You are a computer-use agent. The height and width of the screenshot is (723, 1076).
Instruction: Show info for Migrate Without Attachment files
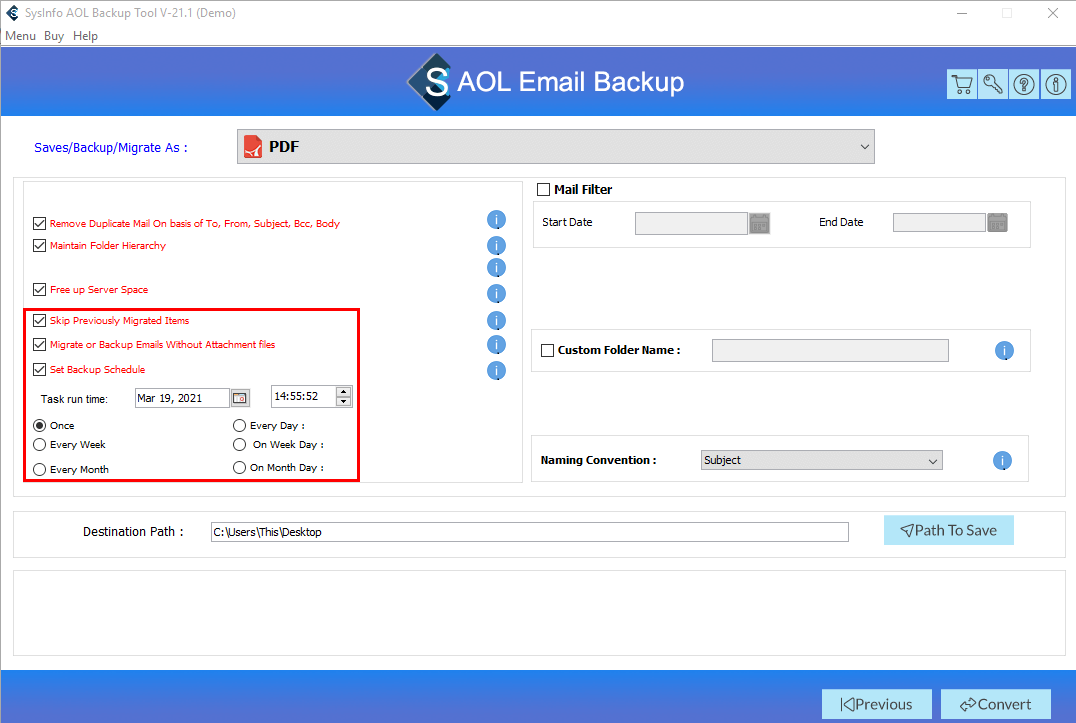click(496, 344)
